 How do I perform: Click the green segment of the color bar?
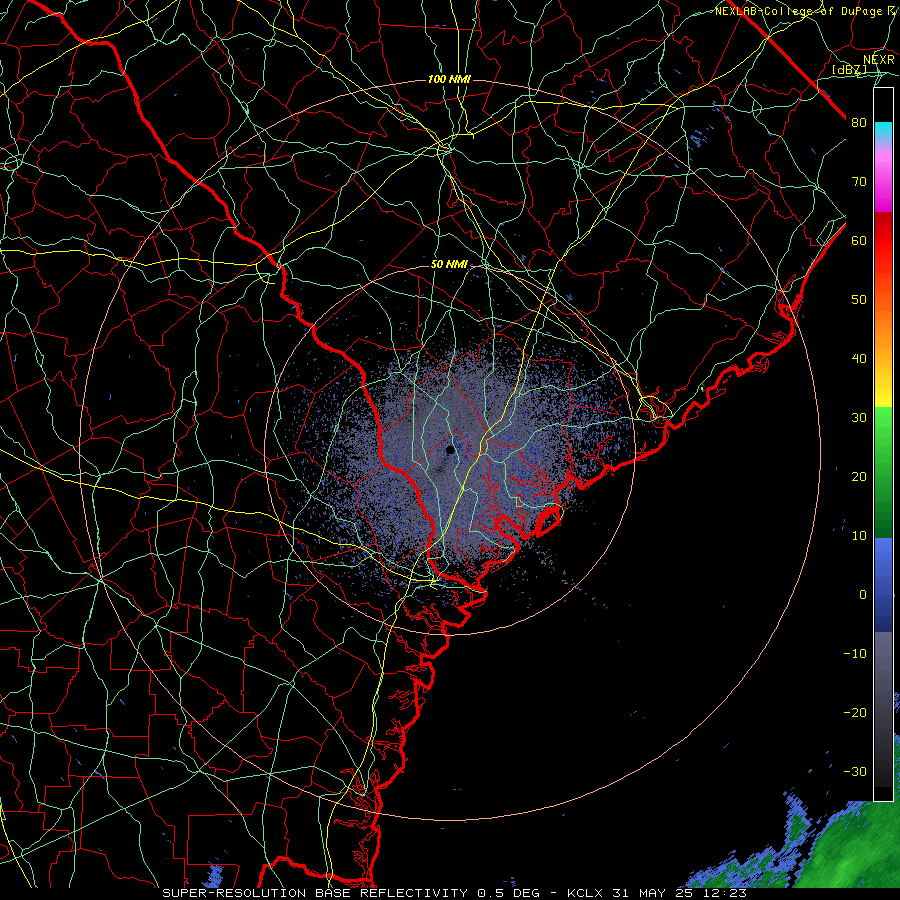[x=883, y=472]
